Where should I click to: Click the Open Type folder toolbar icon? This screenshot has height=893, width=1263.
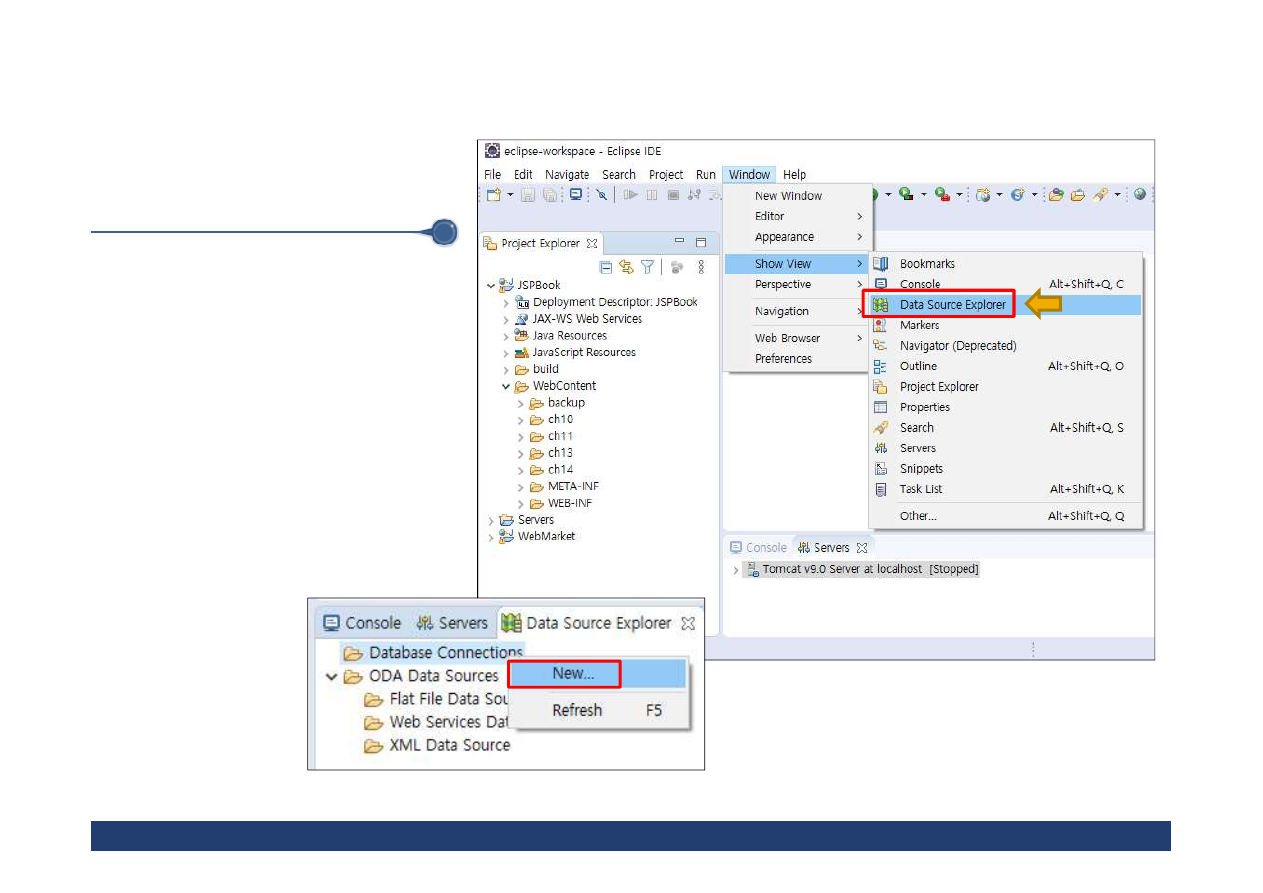[1056, 195]
